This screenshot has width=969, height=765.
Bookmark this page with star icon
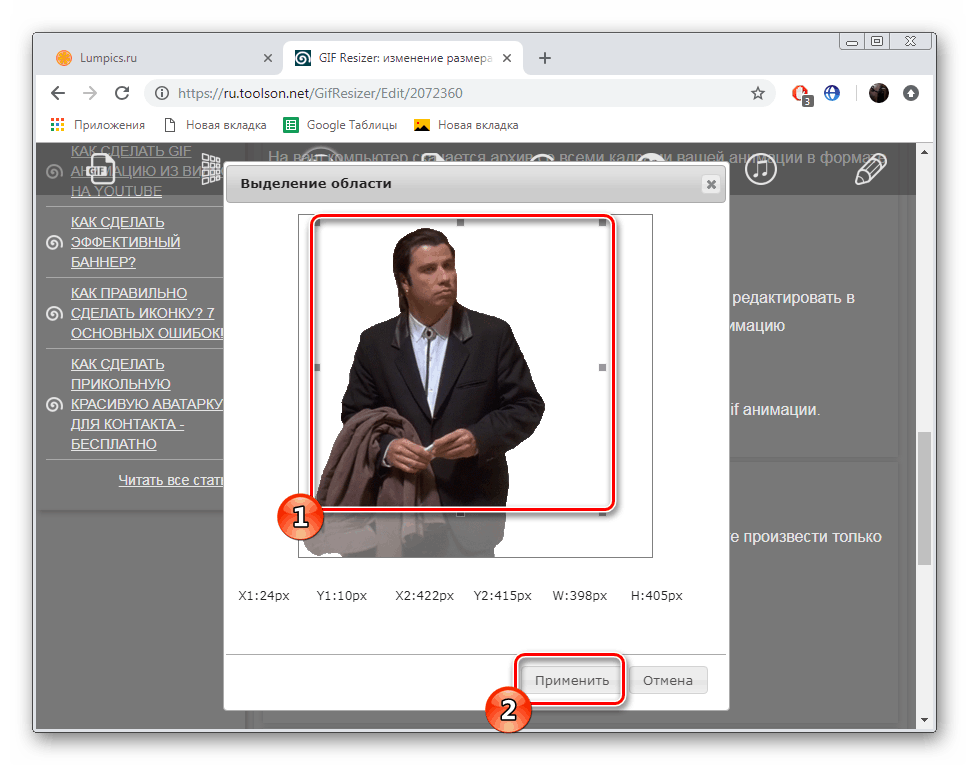(x=758, y=93)
